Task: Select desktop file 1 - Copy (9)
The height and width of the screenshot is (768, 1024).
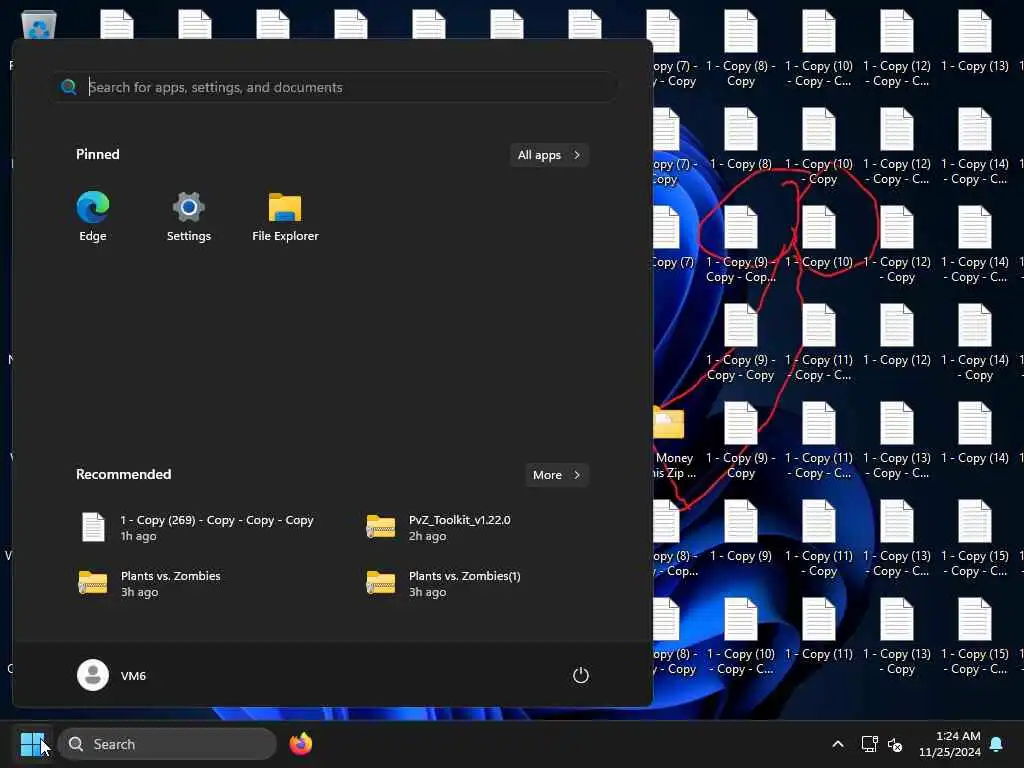Action: 741,532
